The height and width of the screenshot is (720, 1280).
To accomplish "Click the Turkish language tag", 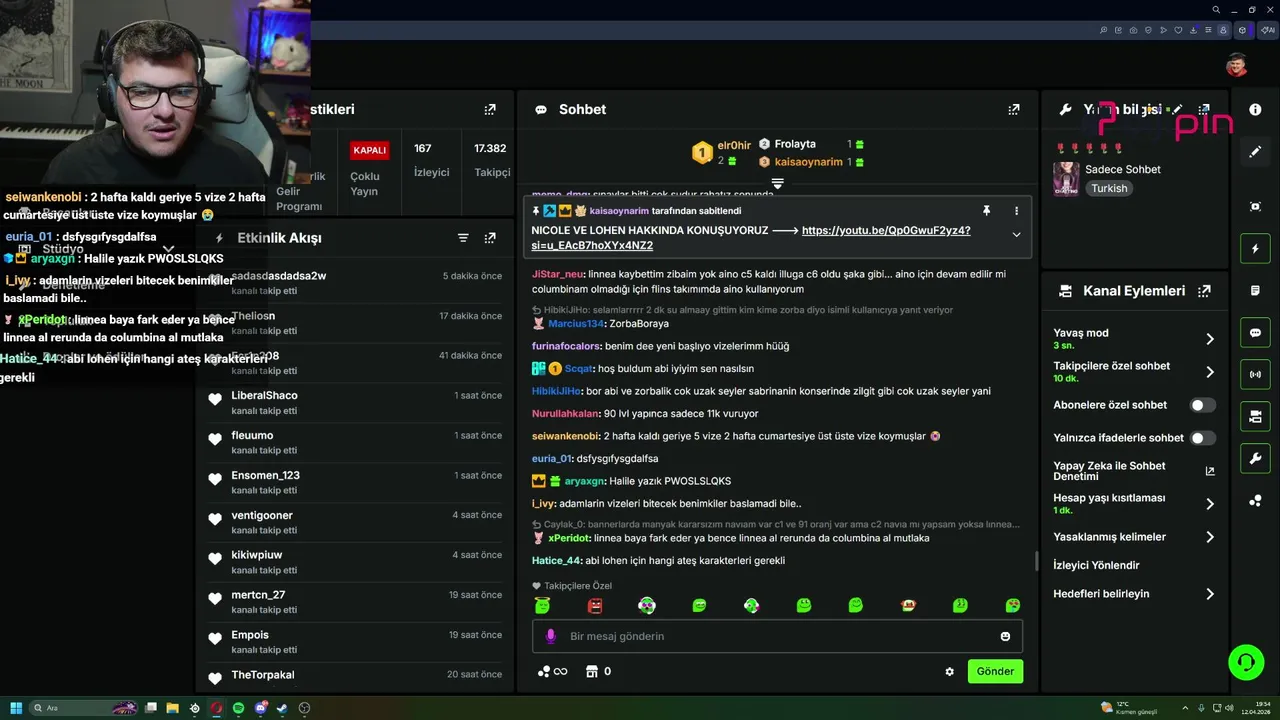I will point(1109,188).
